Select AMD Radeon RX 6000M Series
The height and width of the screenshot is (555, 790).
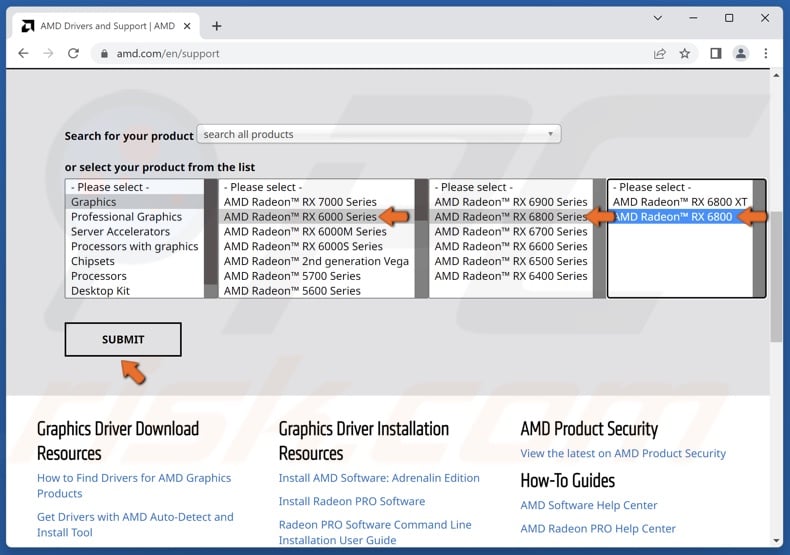(x=316, y=232)
